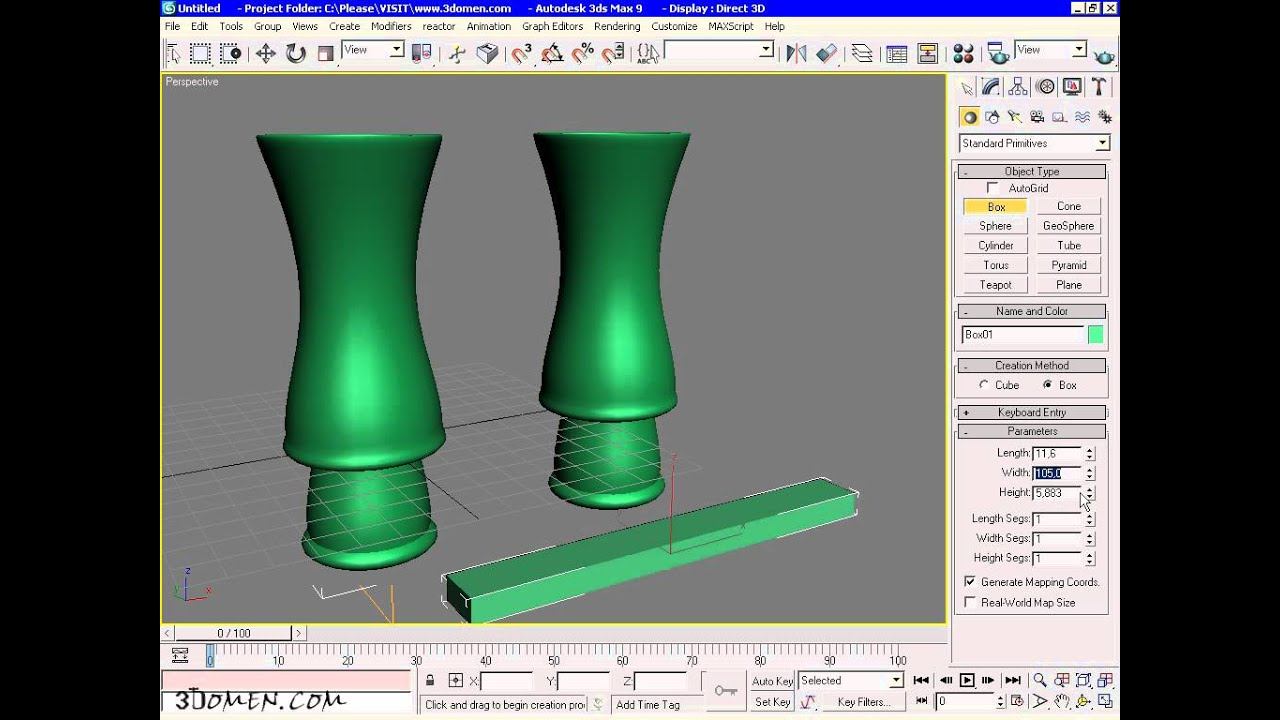Toggle the Angle Snap icon

[552, 54]
